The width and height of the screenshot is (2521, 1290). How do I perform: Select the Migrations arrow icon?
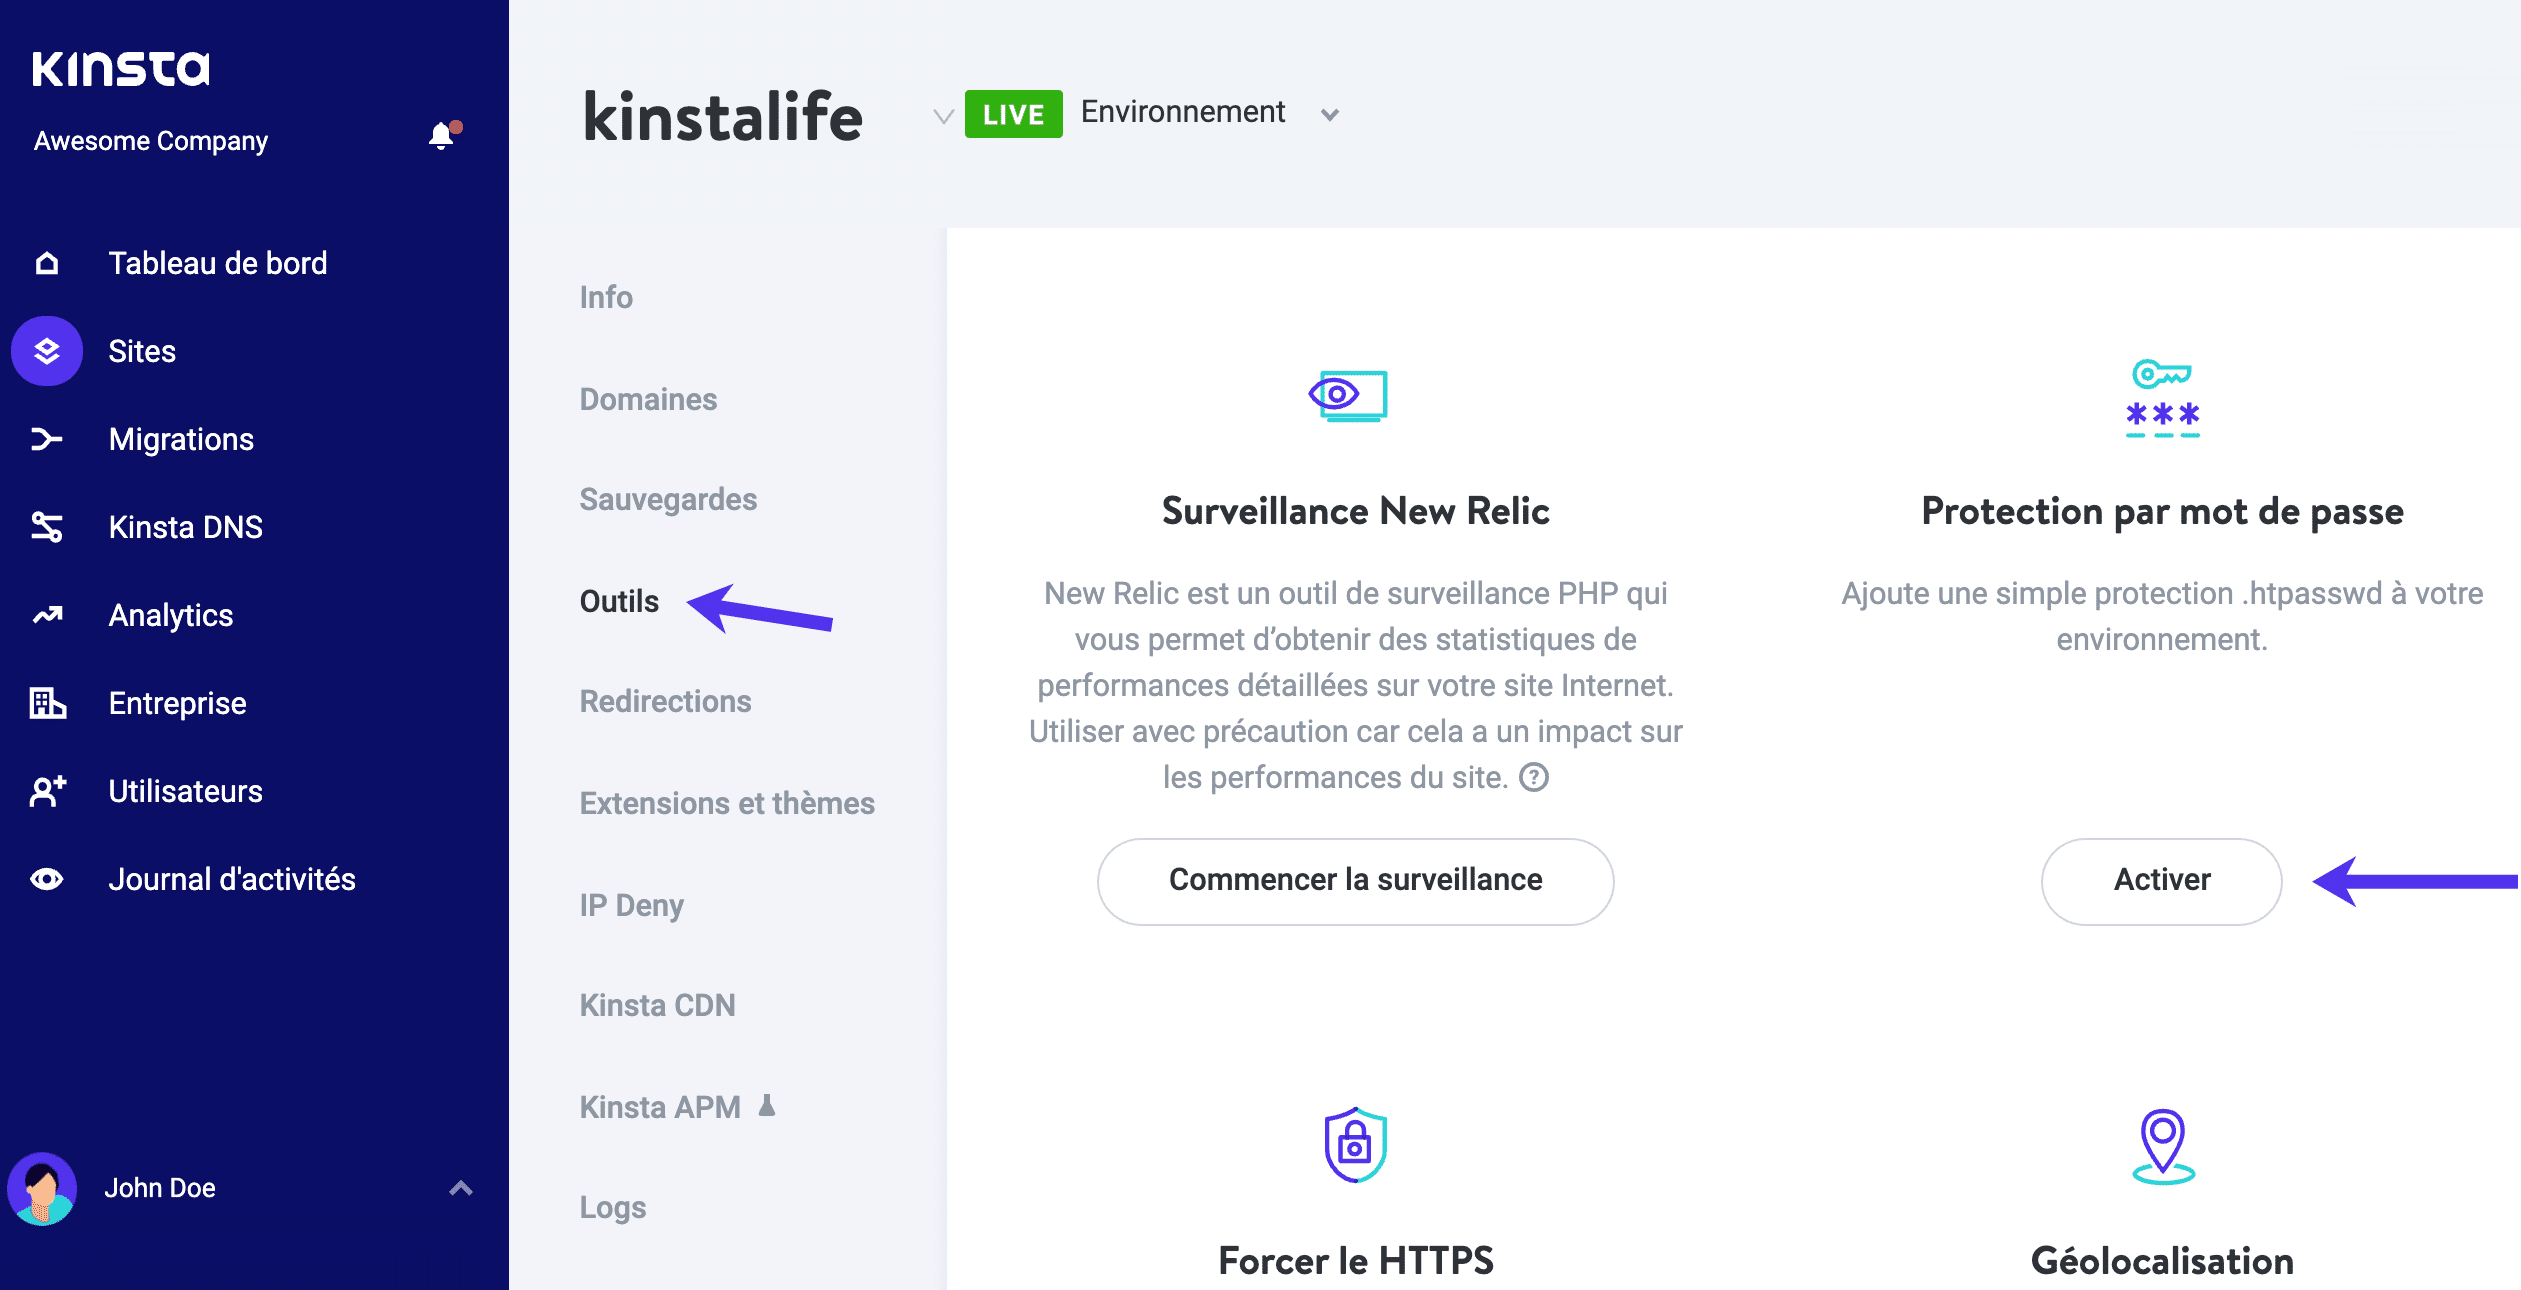[x=44, y=438]
